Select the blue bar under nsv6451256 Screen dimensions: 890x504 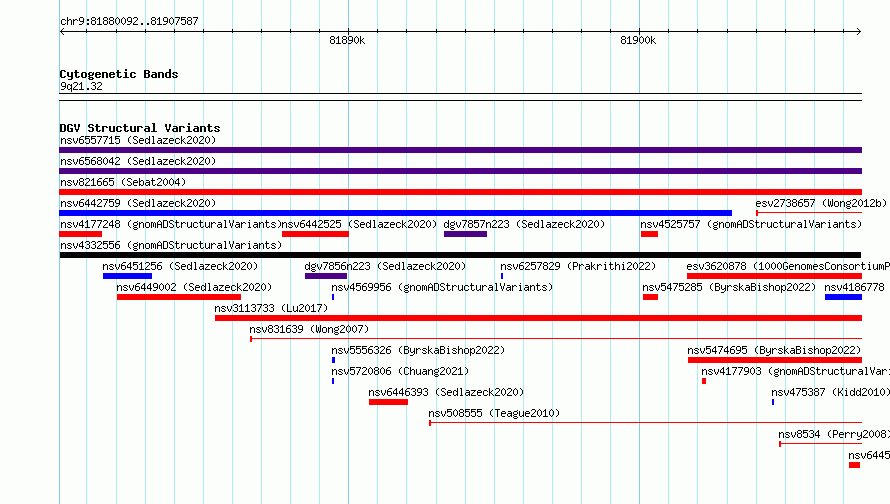pyautogui.click(x=127, y=276)
